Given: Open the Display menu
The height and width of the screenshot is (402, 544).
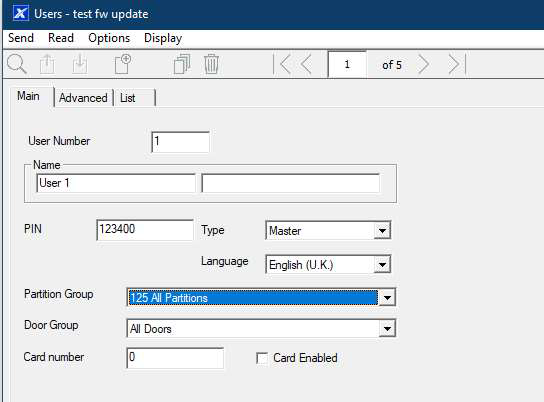Looking at the screenshot, I should [x=163, y=38].
